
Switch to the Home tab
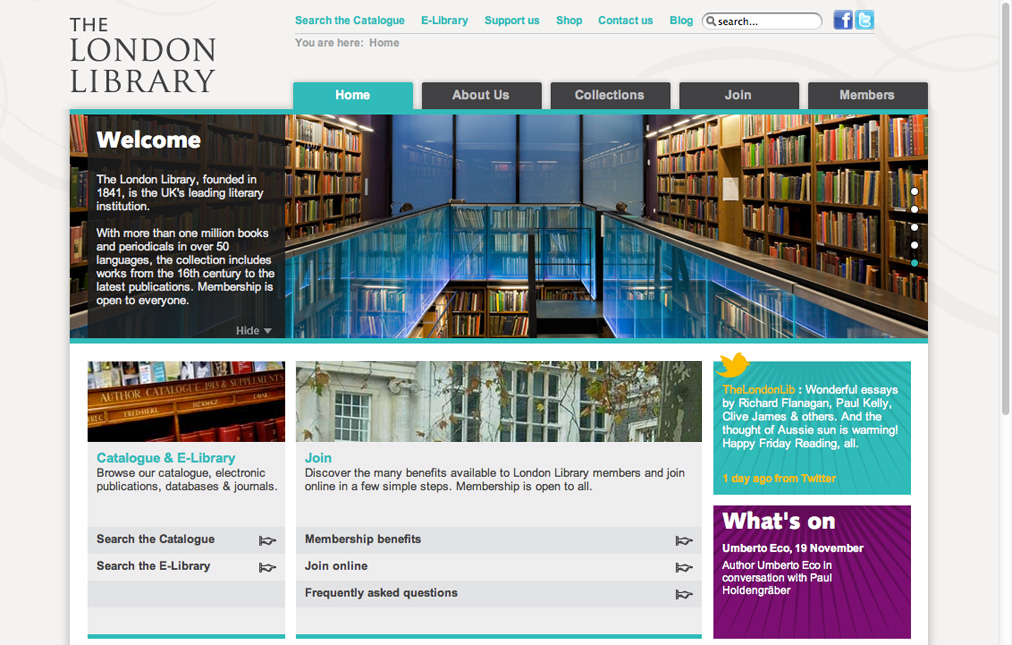tap(352, 96)
